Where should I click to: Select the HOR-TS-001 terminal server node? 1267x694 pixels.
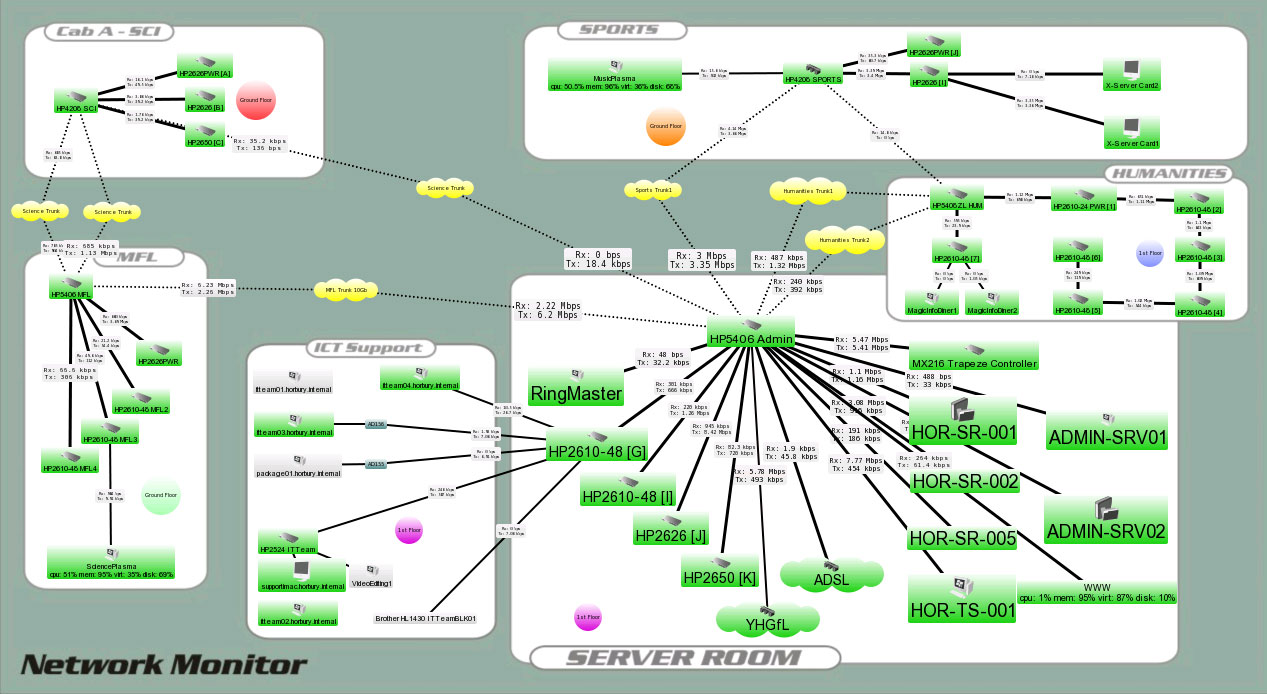coord(963,597)
